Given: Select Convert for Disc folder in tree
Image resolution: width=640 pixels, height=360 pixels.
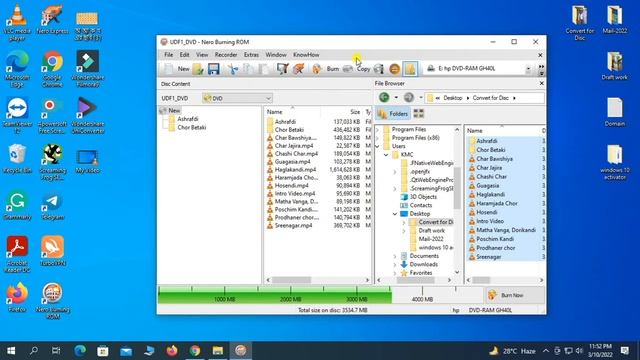Looking at the screenshot, I should tap(431, 222).
